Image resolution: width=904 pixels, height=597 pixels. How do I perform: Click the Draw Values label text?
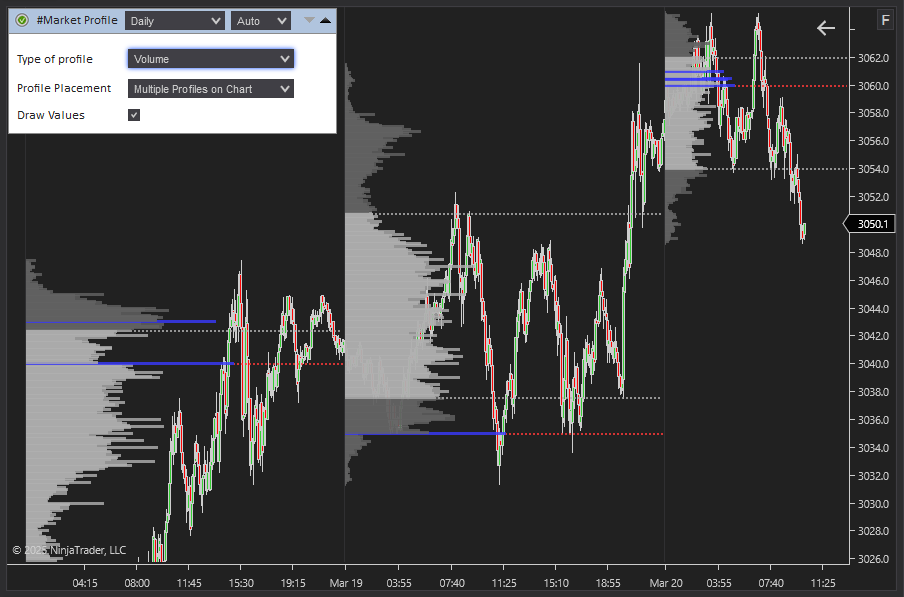click(51, 115)
